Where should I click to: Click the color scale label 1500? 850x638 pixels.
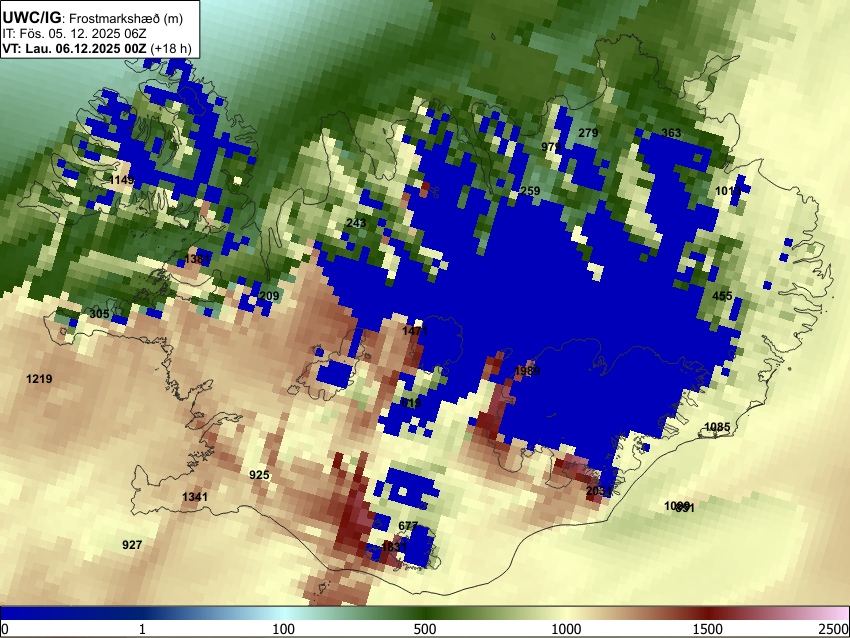708,629
